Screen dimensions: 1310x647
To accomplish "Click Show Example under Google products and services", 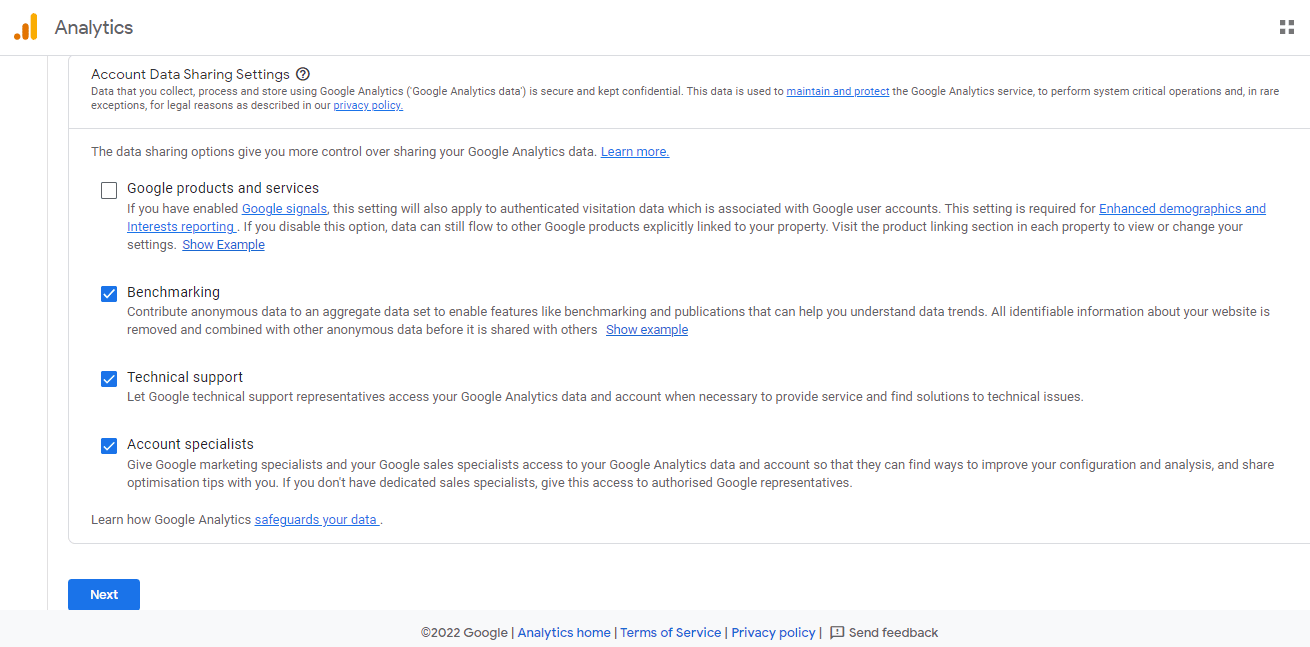I will (x=223, y=244).
